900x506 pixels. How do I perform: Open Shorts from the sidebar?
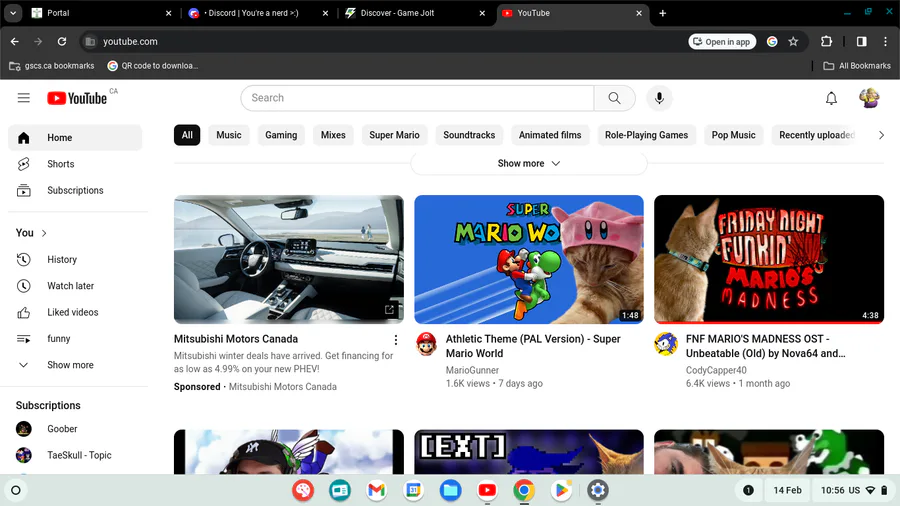75,164
